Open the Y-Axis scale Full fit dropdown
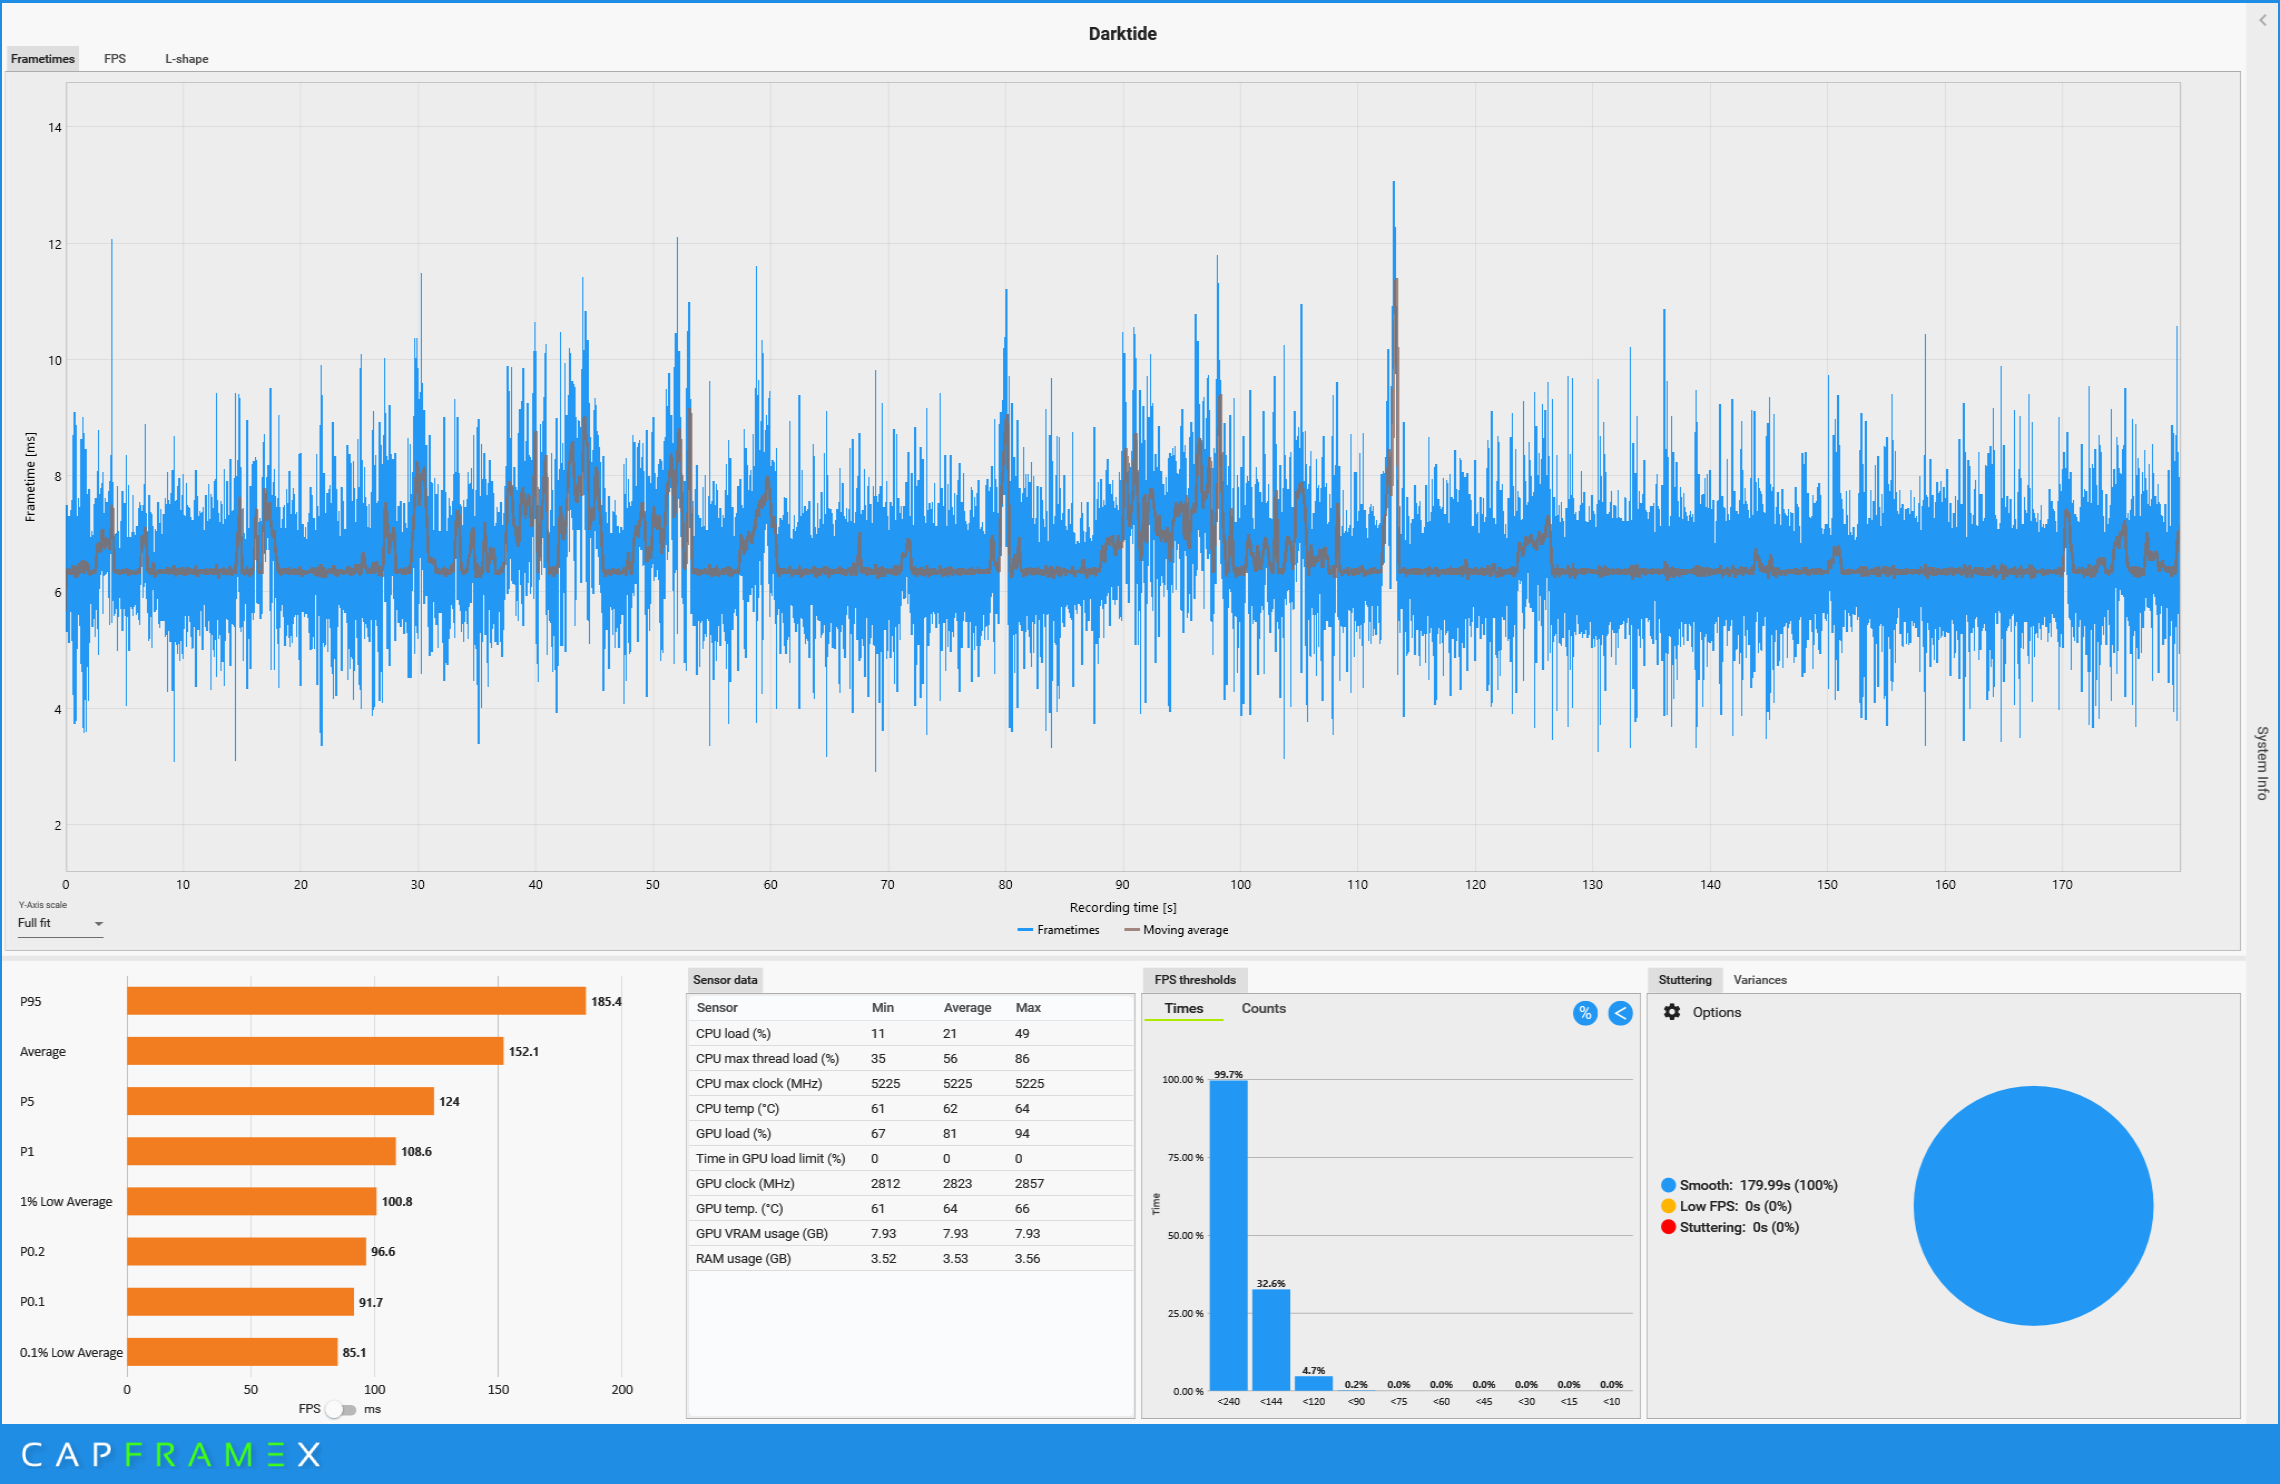Screen dimensions: 2280x1484 [60, 923]
